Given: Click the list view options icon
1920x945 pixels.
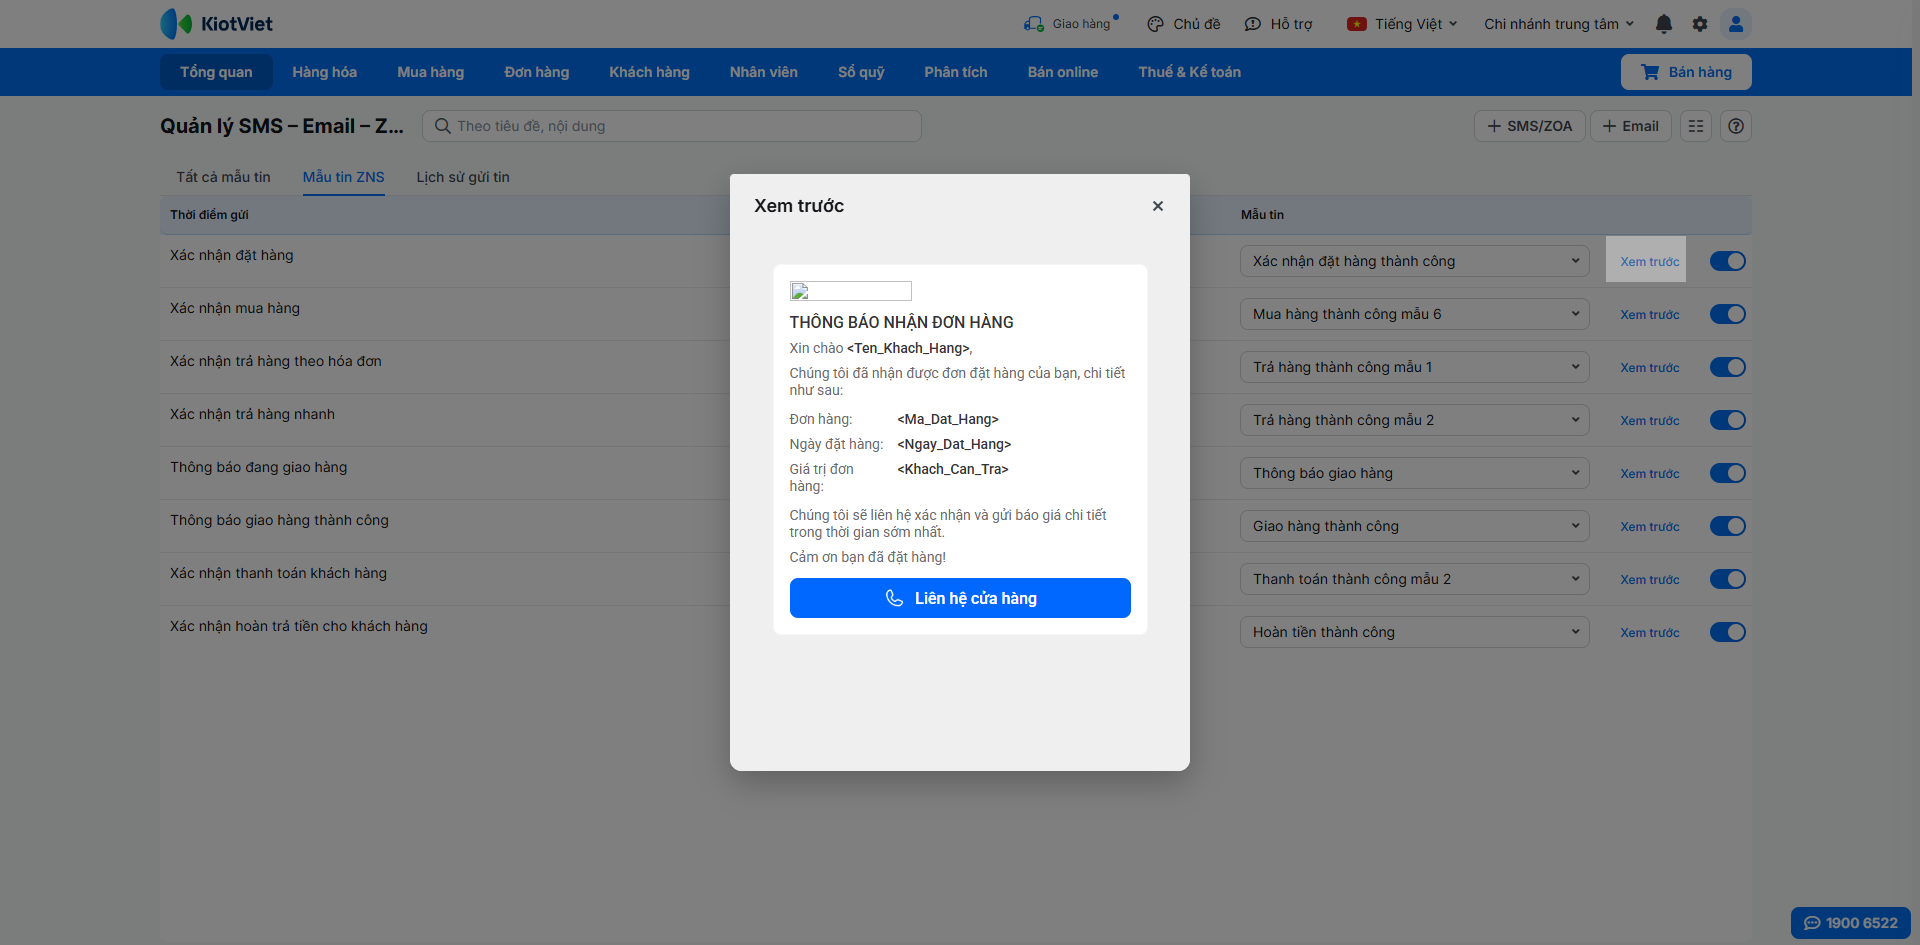Looking at the screenshot, I should pyautogui.click(x=1696, y=126).
